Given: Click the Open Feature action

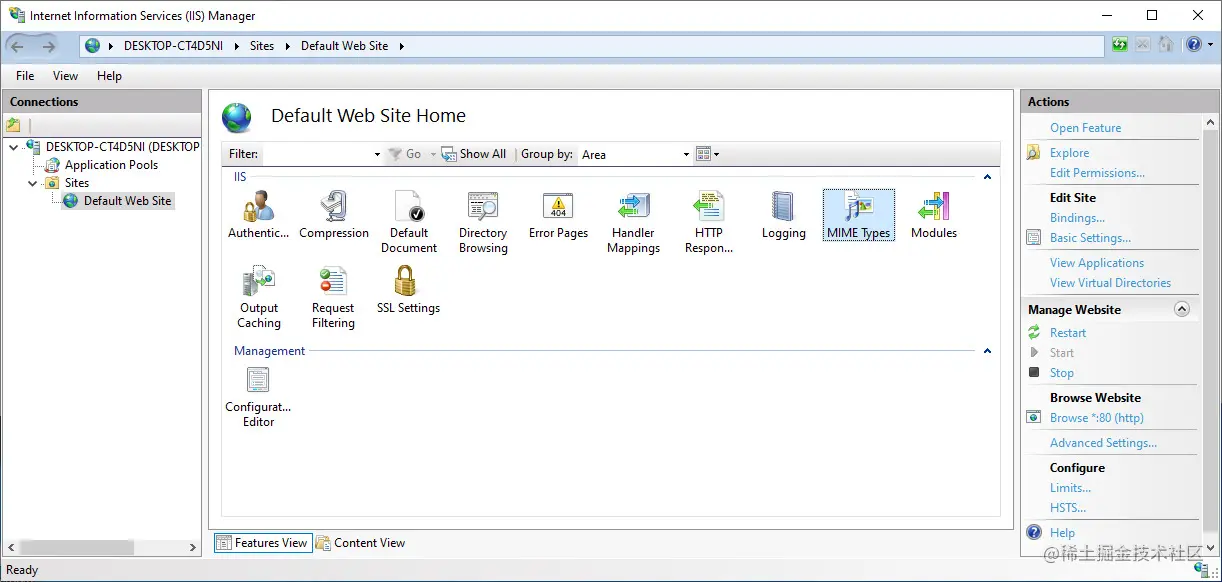Looking at the screenshot, I should 1085,128.
